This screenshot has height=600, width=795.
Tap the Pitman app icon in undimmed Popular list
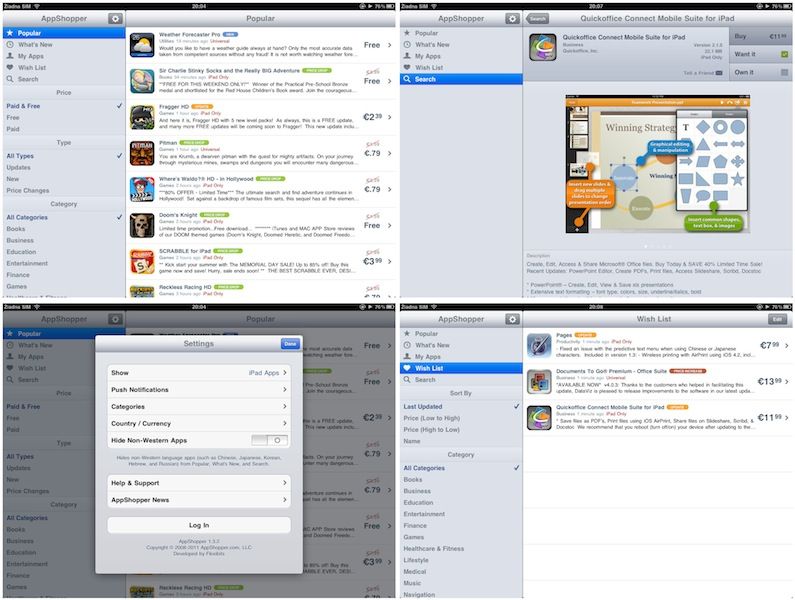(142, 153)
